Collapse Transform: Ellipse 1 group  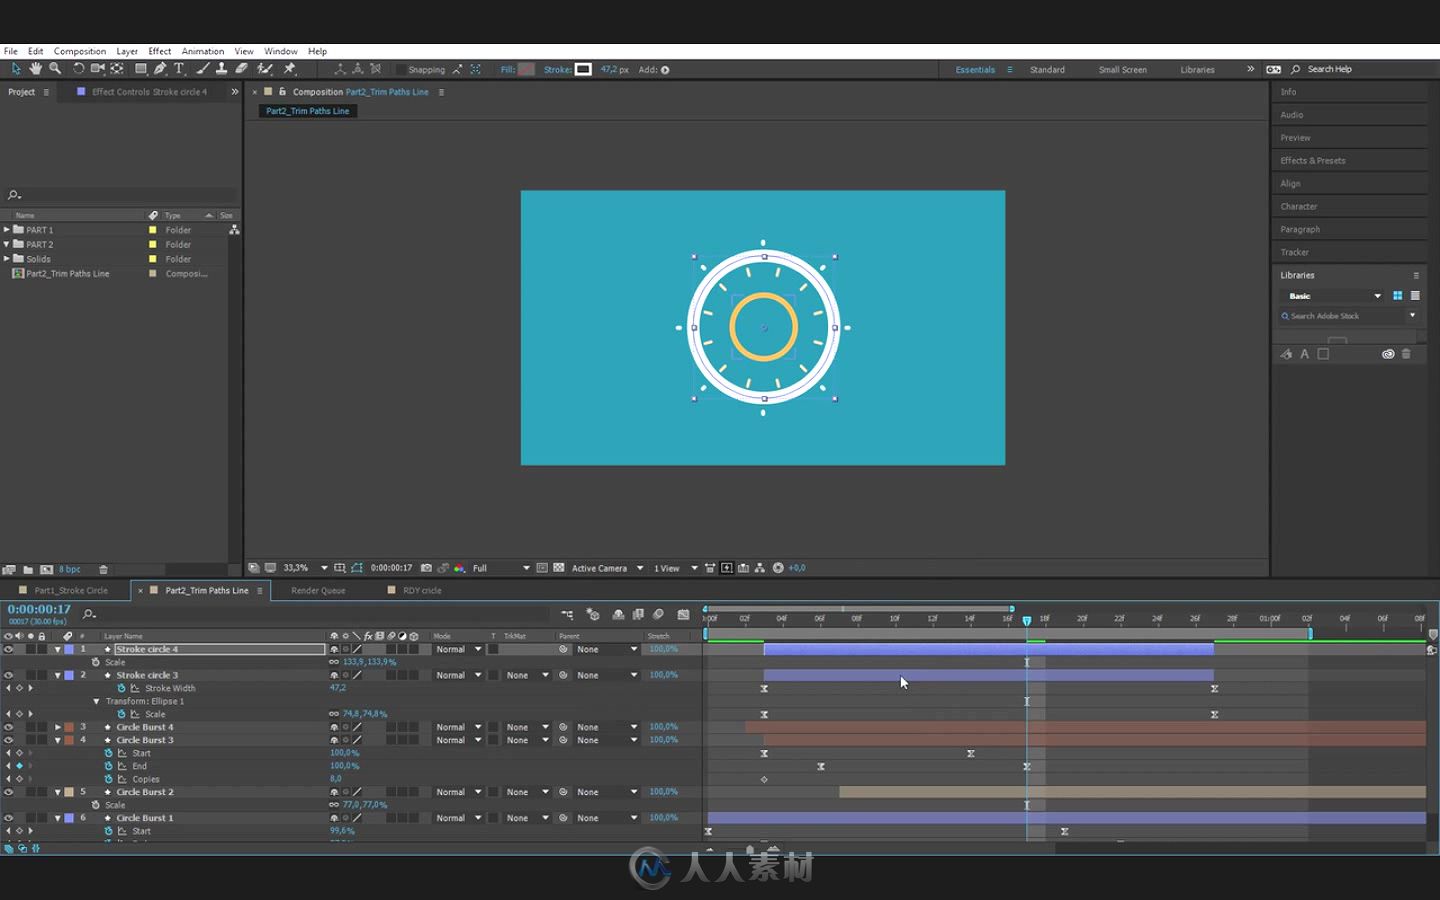pyautogui.click(x=96, y=701)
